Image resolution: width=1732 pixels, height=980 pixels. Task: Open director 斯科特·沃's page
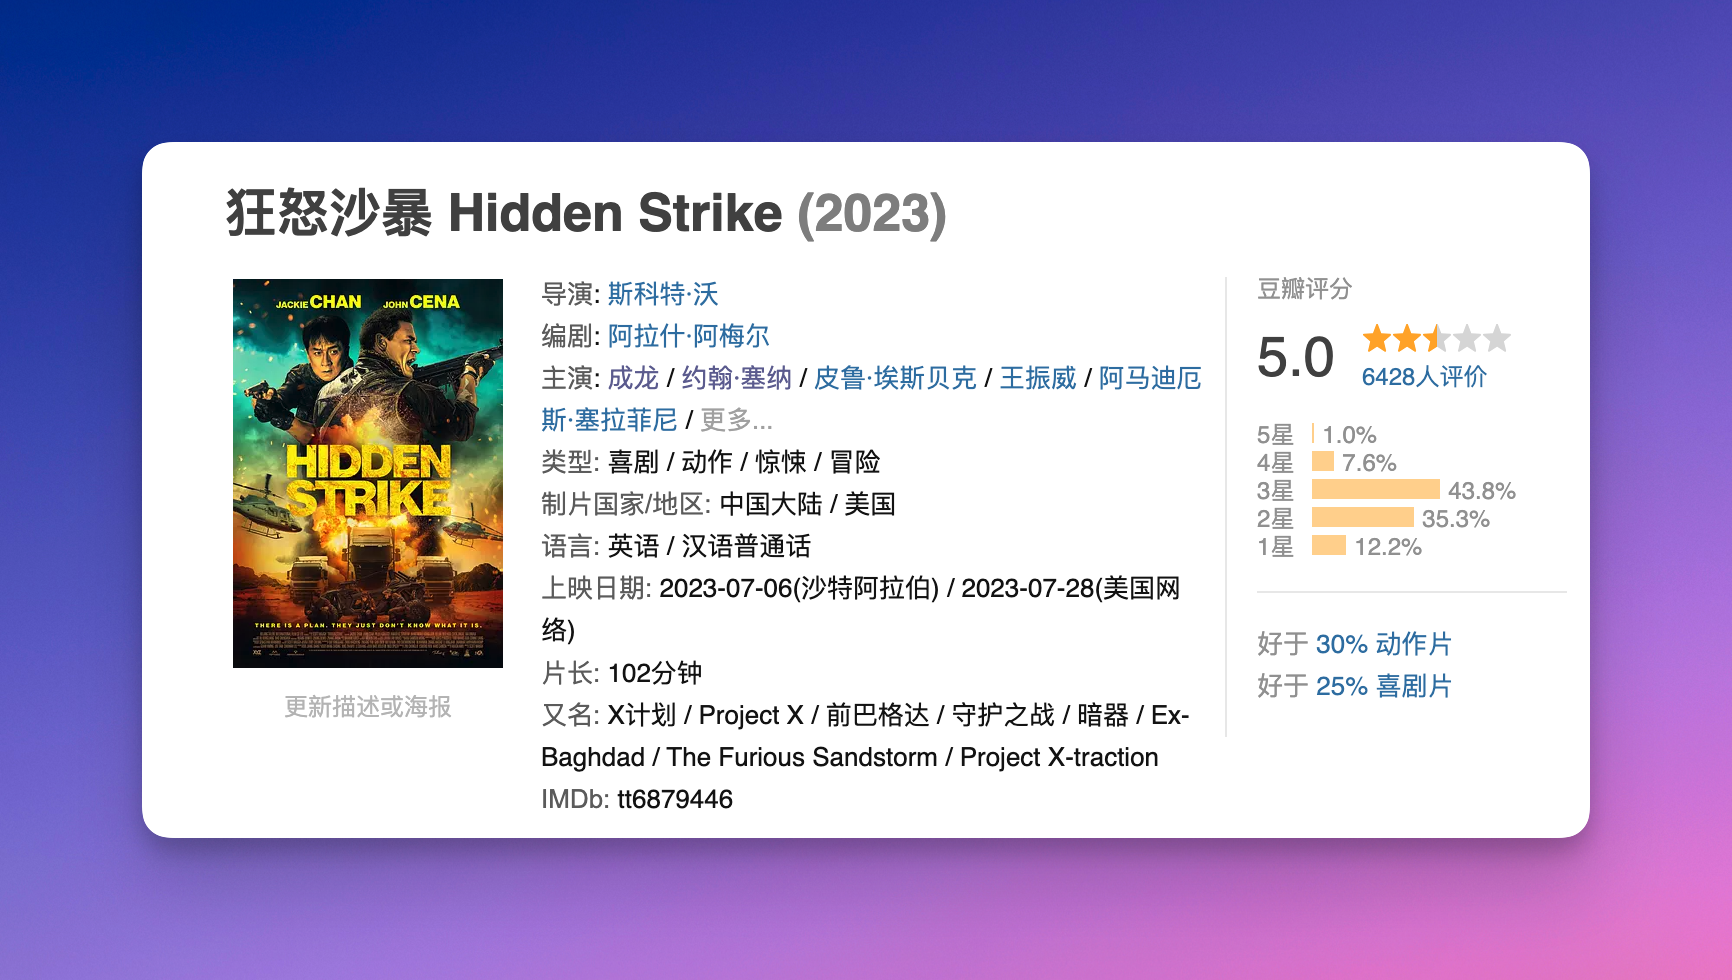tap(663, 294)
